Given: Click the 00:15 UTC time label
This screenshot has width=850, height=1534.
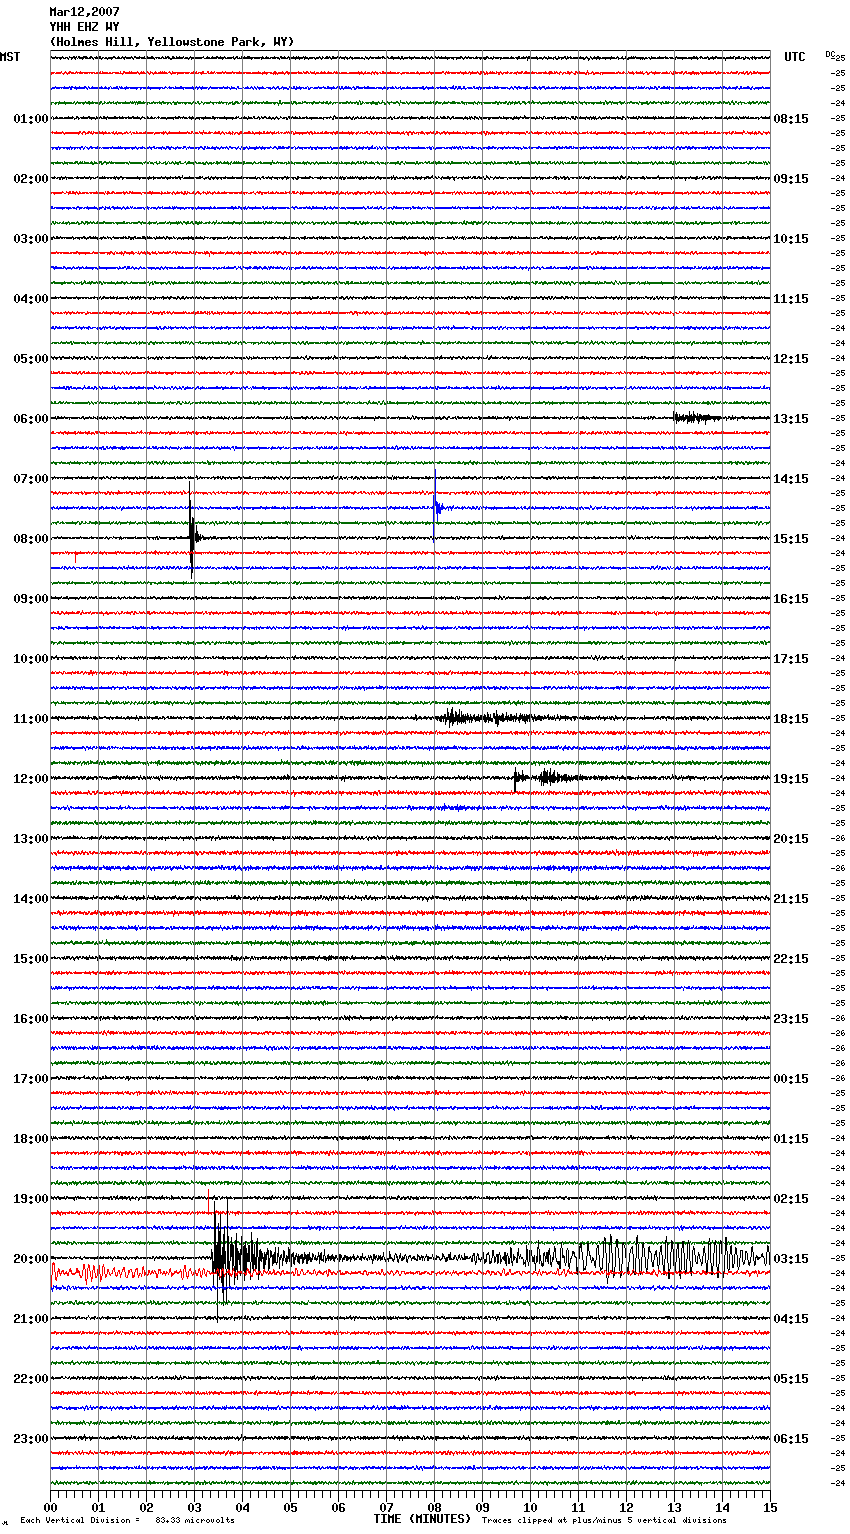Looking at the screenshot, I should (x=791, y=1079).
